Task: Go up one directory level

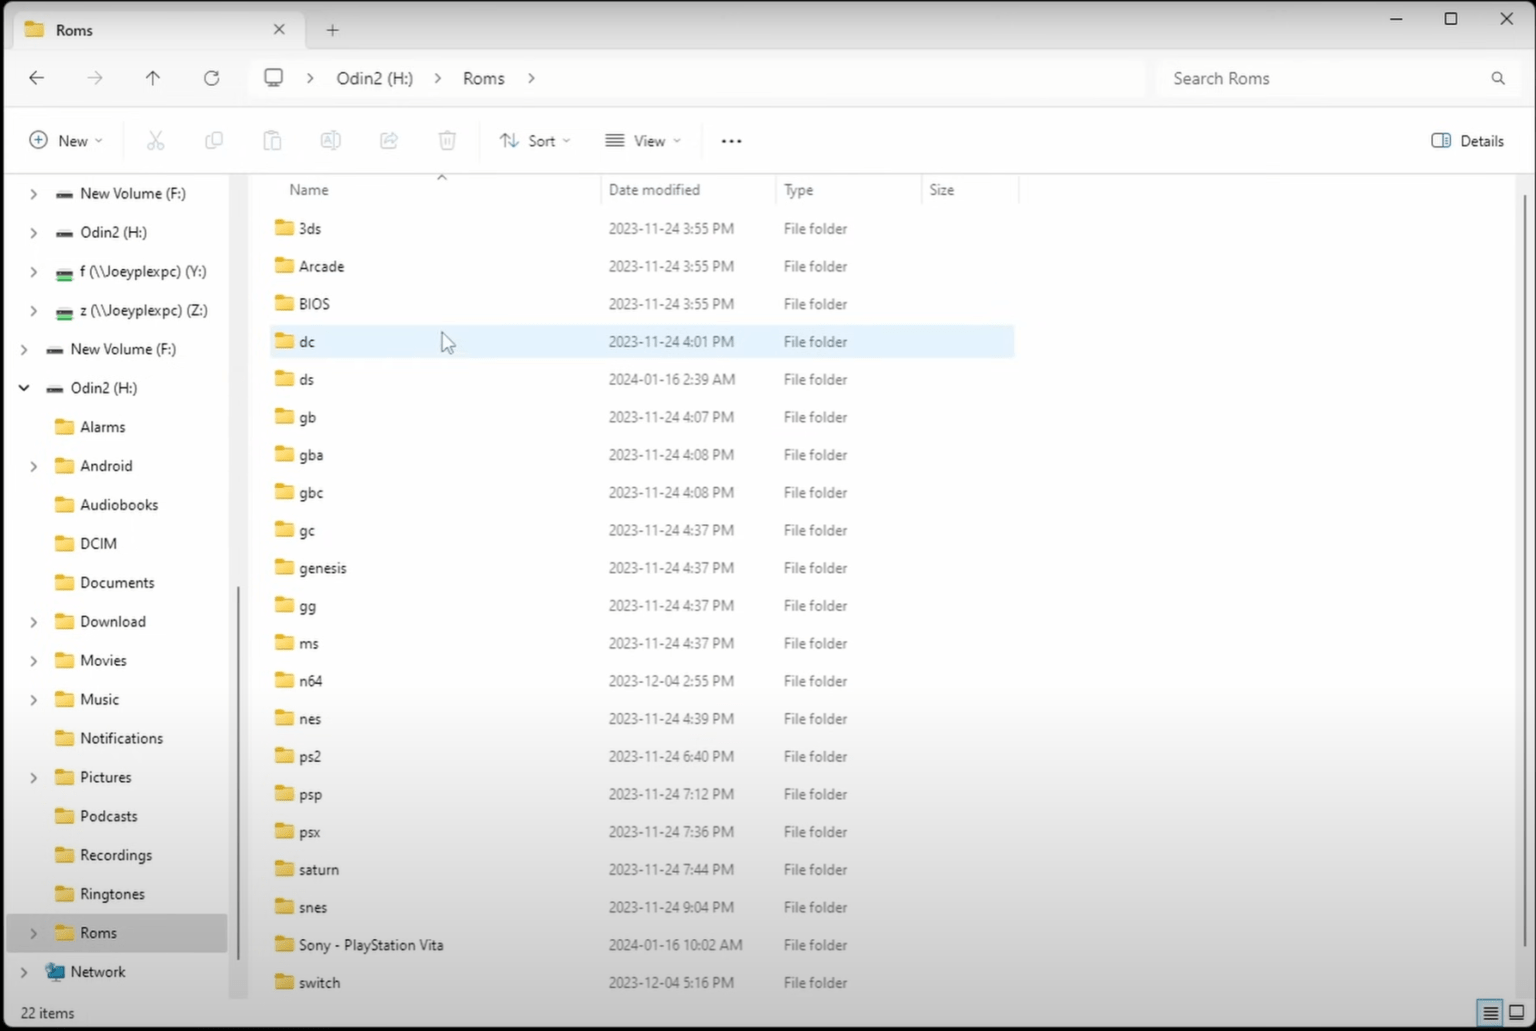Action: [x=153, y=78]
